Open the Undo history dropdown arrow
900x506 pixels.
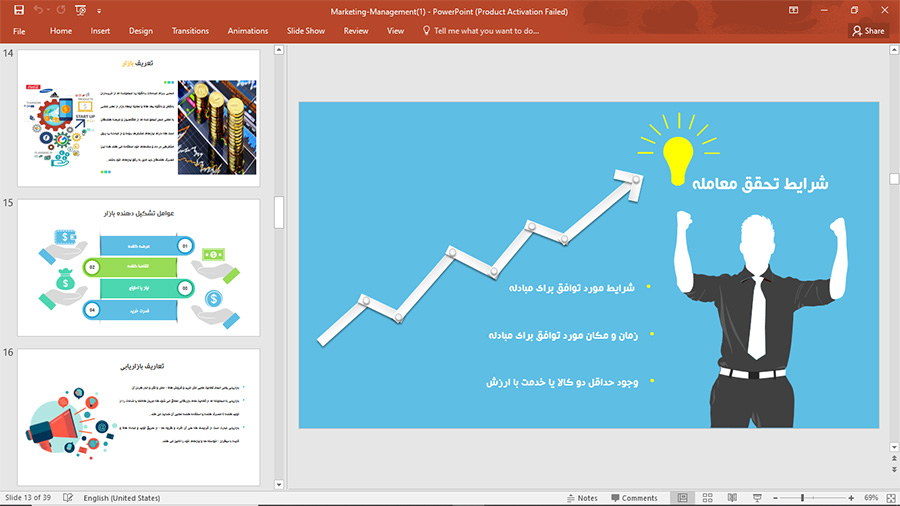(x=50, y=10)
